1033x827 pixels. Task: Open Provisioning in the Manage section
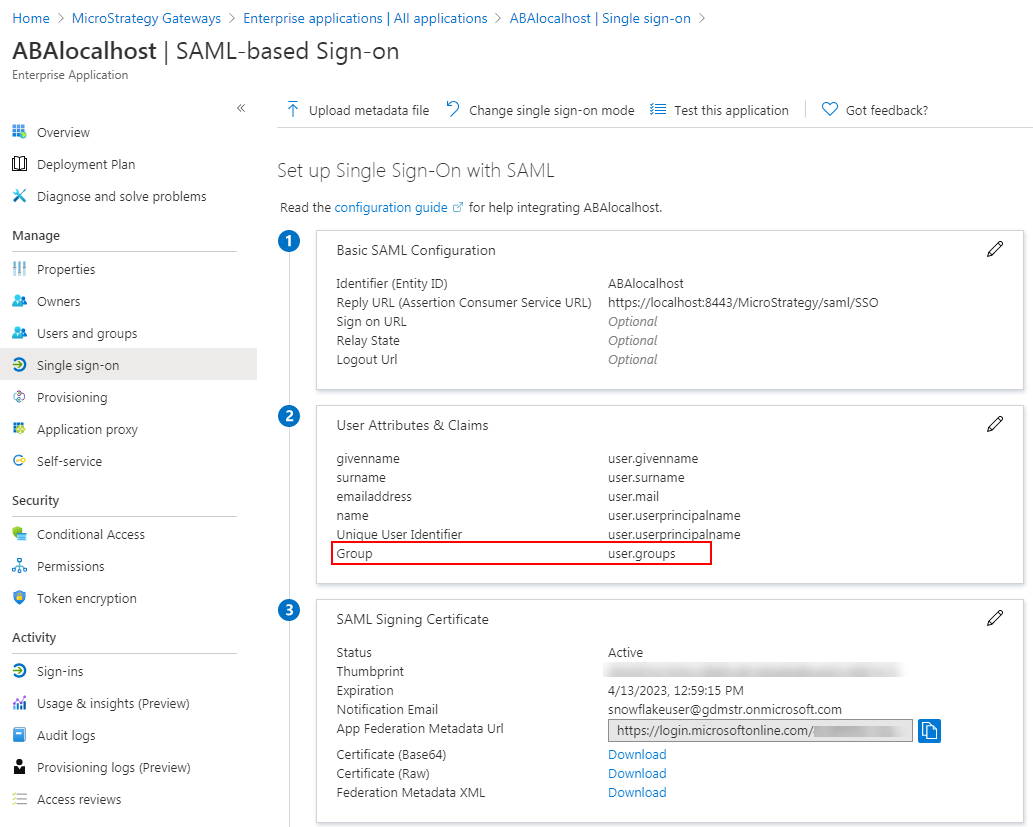tap(72, 397)
